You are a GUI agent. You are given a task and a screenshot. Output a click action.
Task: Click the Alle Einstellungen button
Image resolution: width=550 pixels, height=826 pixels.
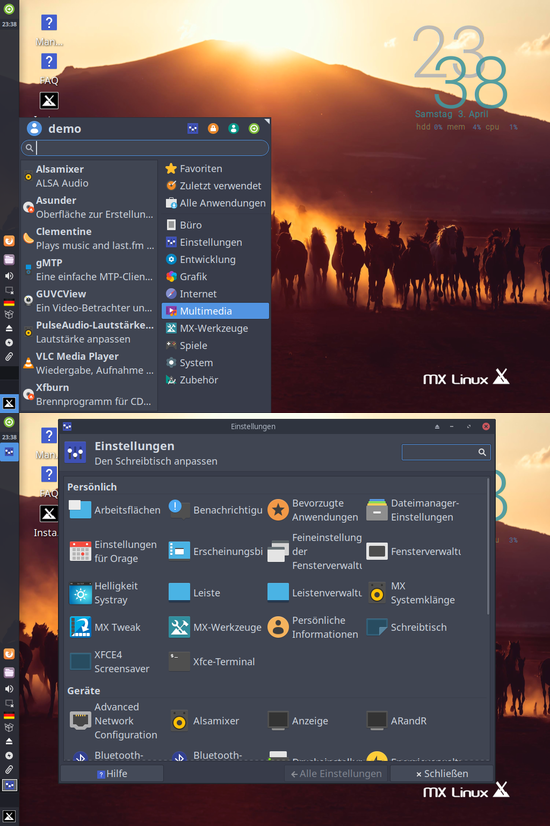coord(336,773)
